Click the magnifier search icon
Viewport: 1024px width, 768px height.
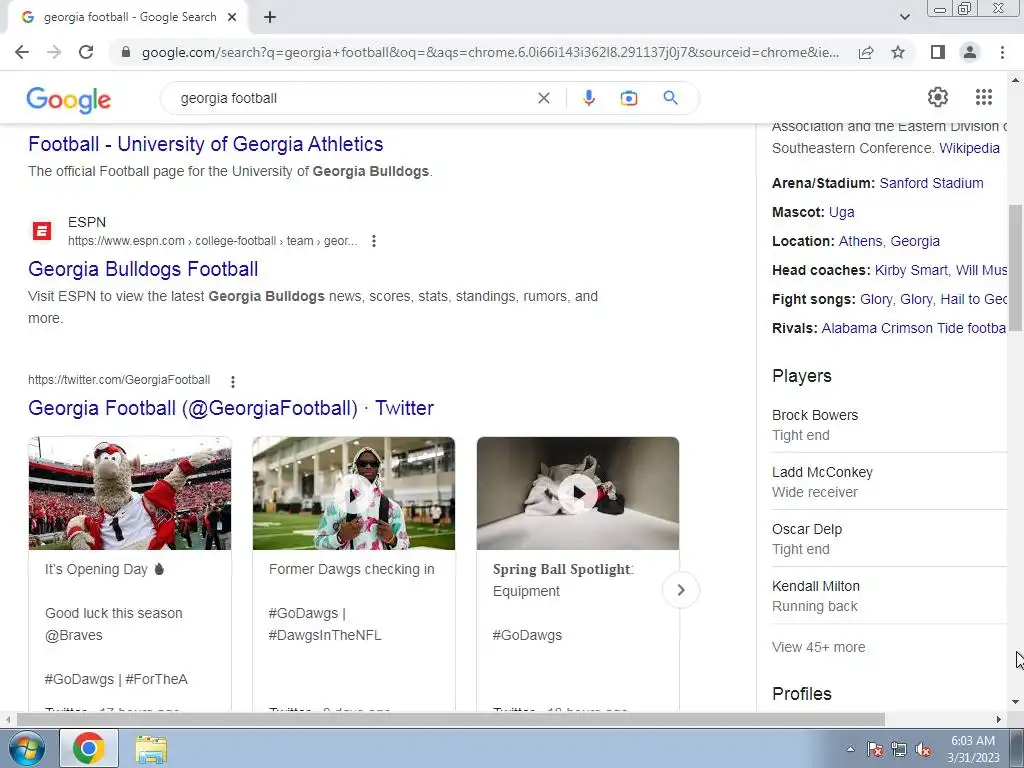pyautogui.click(x=670, y=98)
